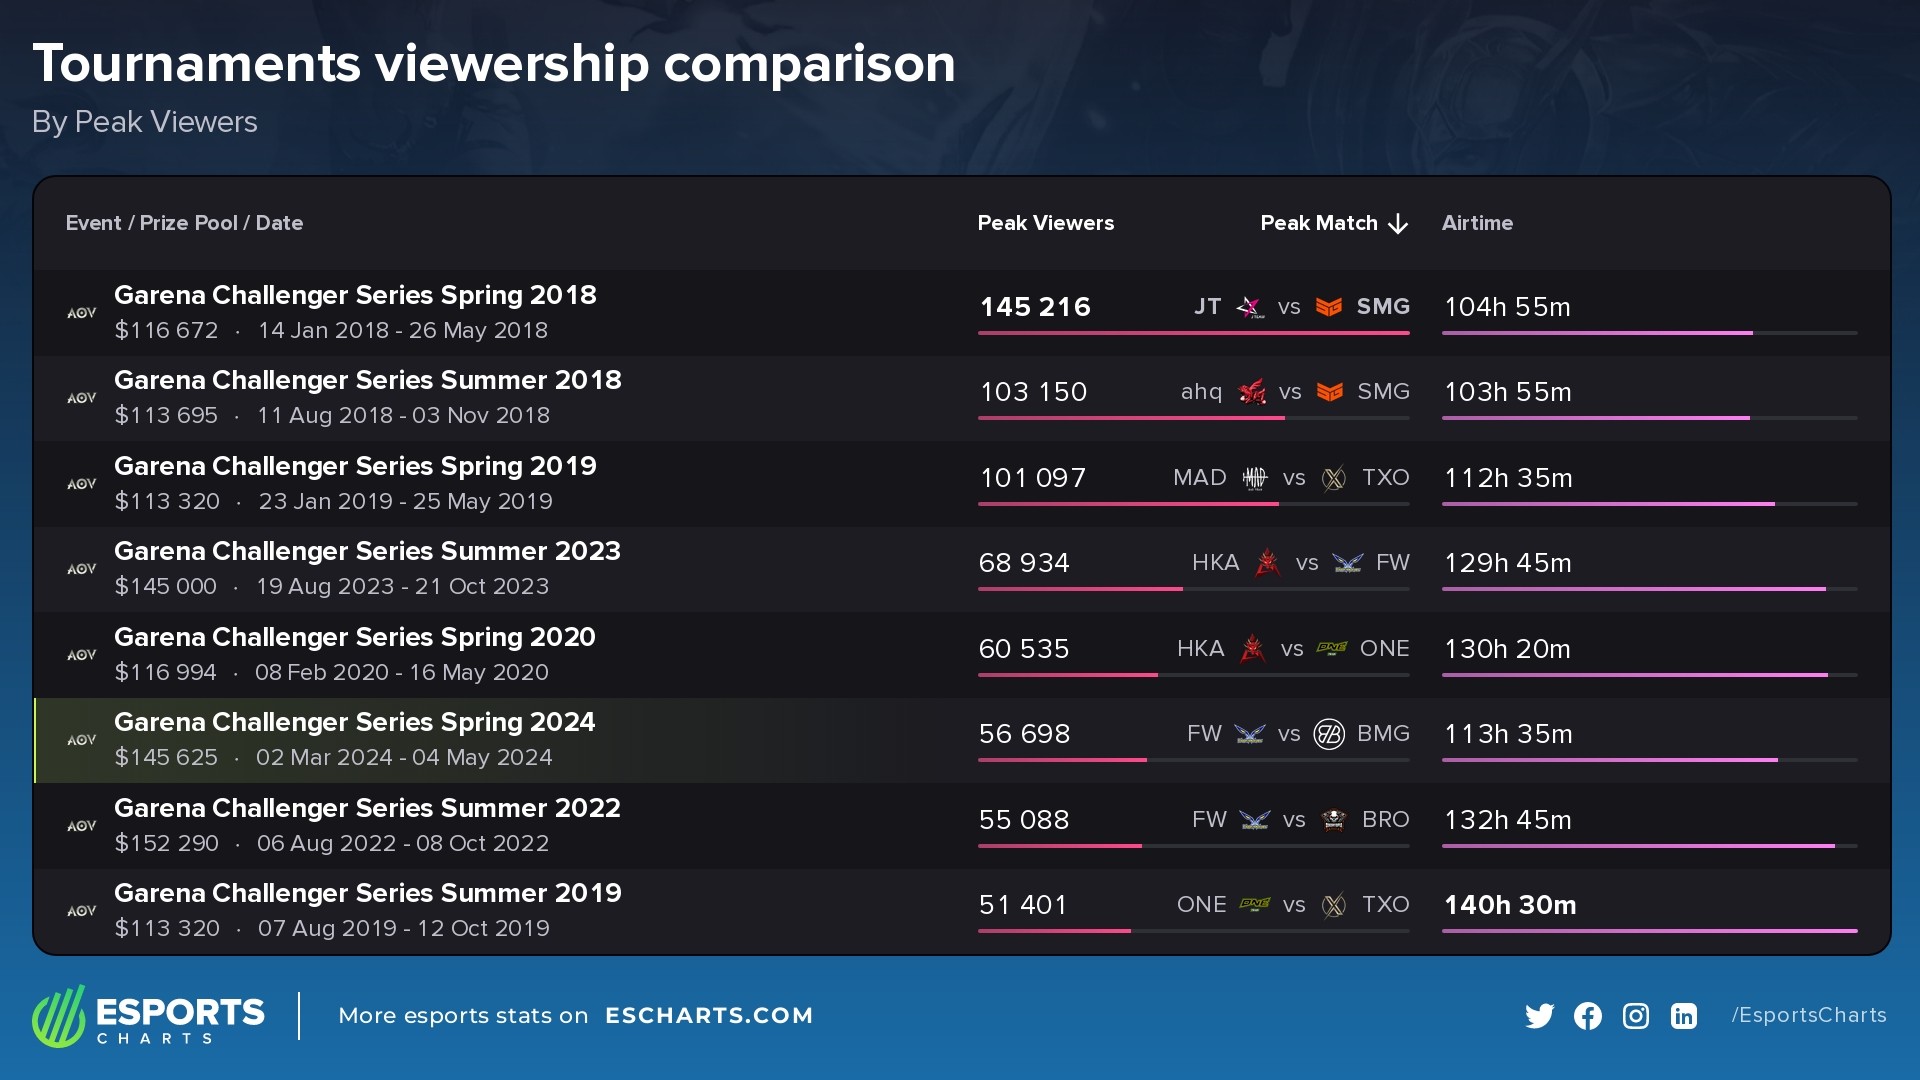Select the Airtime column header
This screenshot has width=1920, height=1080.
1477,223
